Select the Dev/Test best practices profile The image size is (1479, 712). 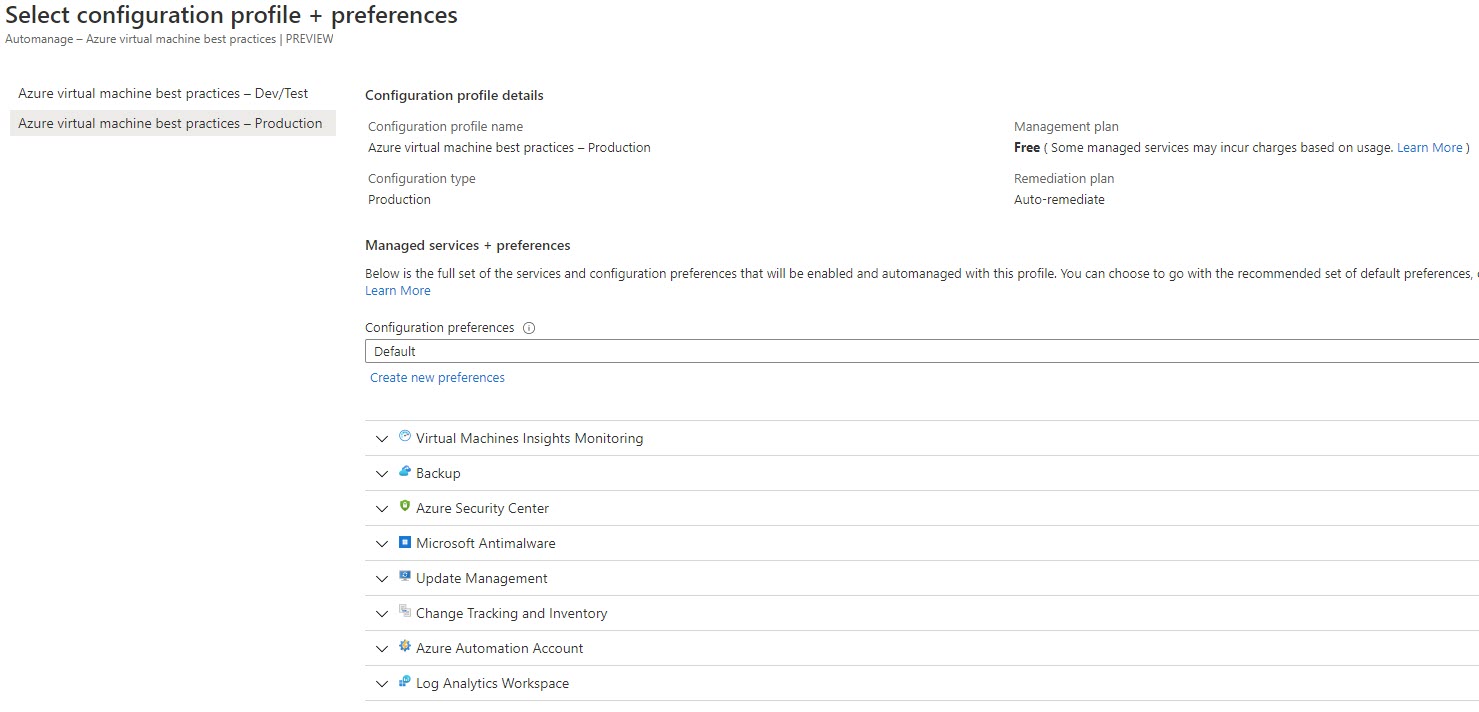tap(173, 93)
